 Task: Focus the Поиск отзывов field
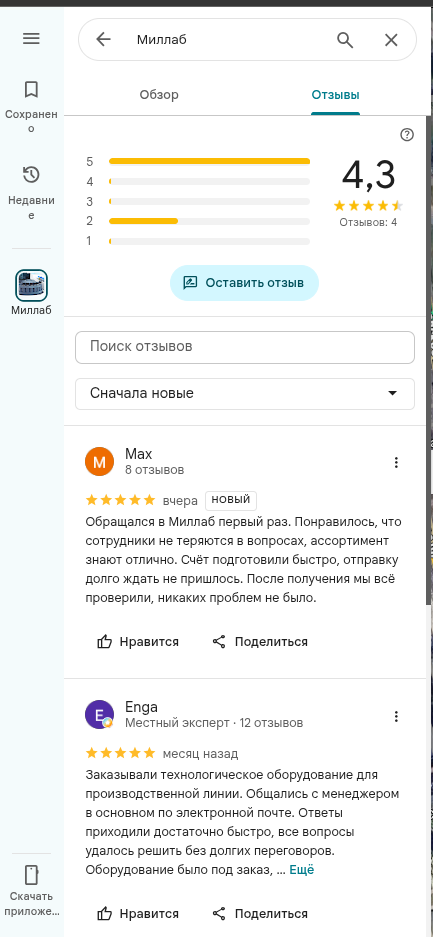coord(245,347)
